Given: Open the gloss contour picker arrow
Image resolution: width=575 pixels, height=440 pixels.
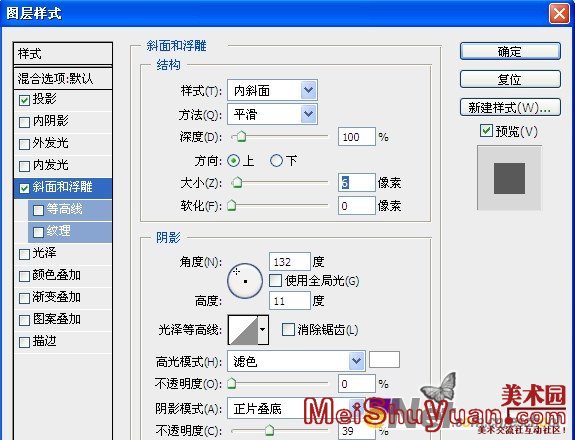Looking at the screenshot, I should tap(263, 330).
